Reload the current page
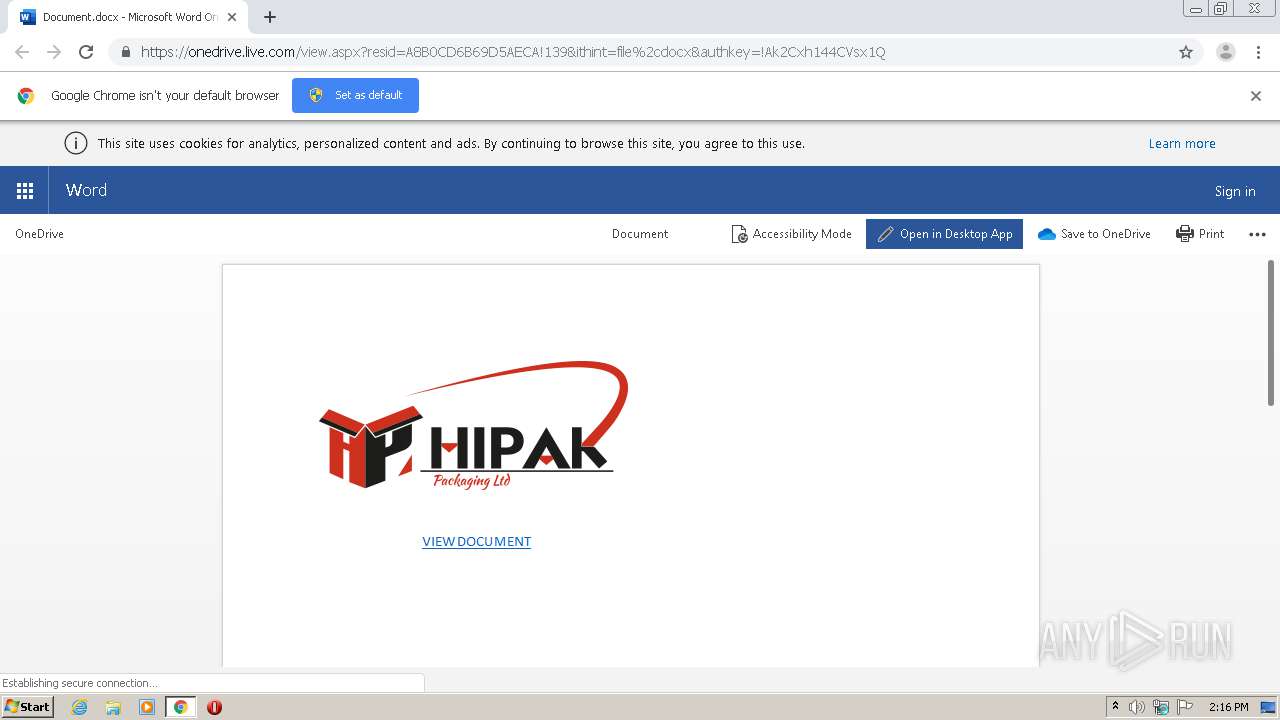Screen dimensions: 1280x720 (x=86, y=52)
